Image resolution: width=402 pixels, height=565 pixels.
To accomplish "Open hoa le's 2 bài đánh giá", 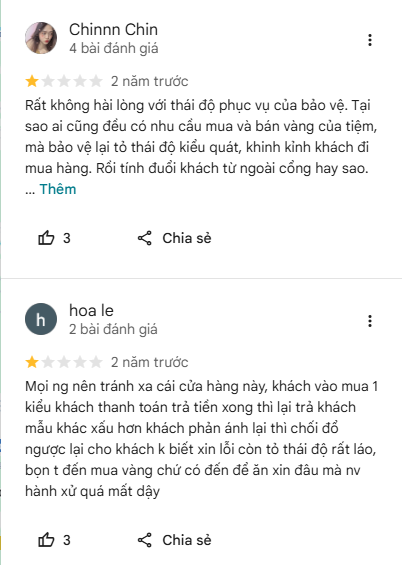I will (113, 329).
